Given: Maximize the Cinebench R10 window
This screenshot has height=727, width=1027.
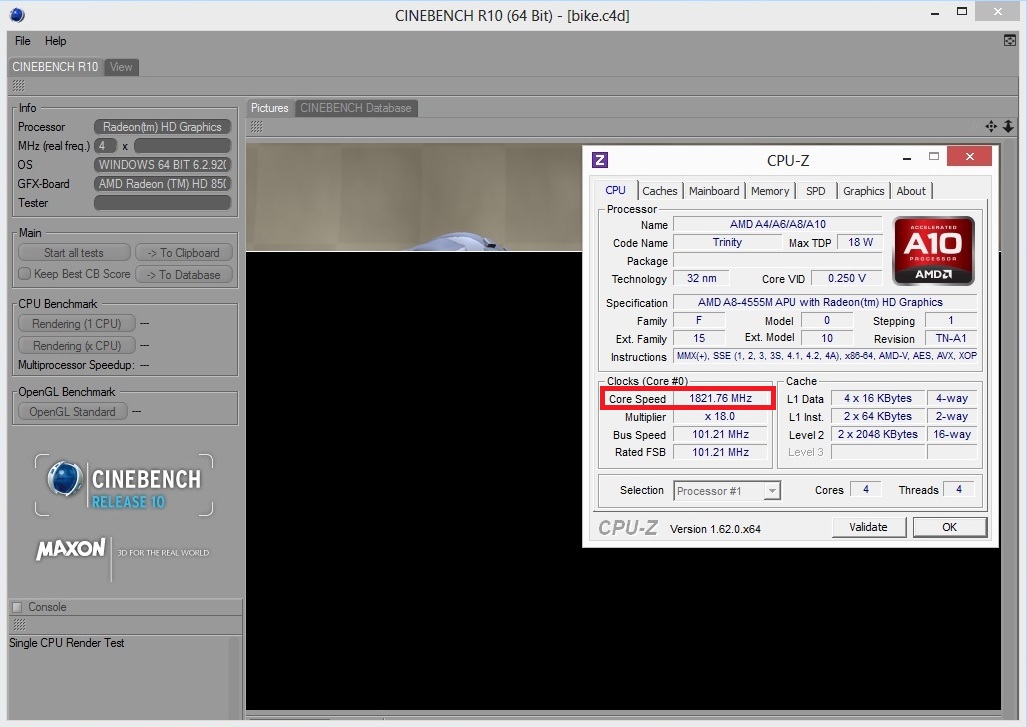Looking at the screenshot, I should point(962,11).
